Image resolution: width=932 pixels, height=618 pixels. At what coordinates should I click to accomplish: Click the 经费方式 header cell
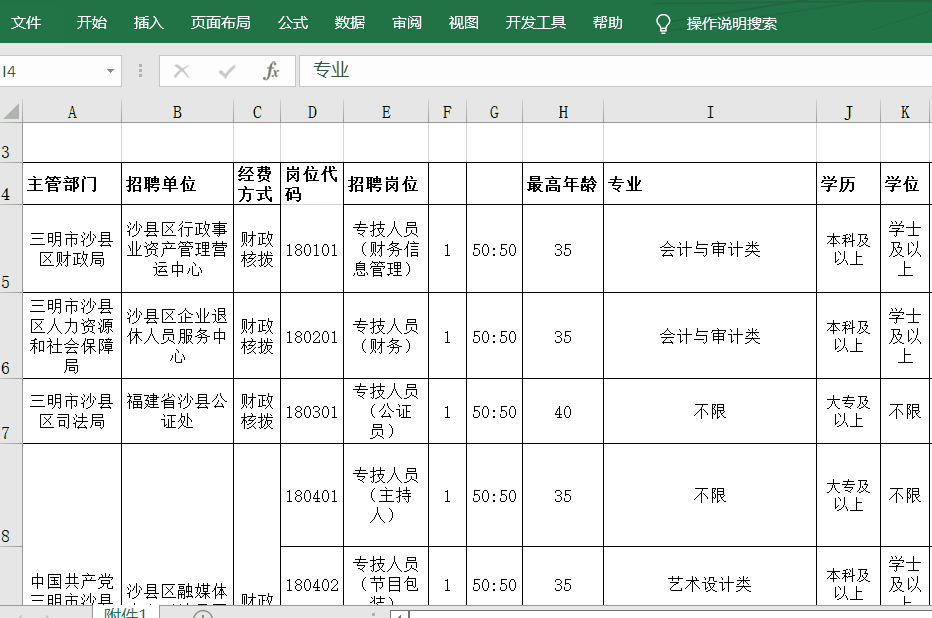coord(257,184)
